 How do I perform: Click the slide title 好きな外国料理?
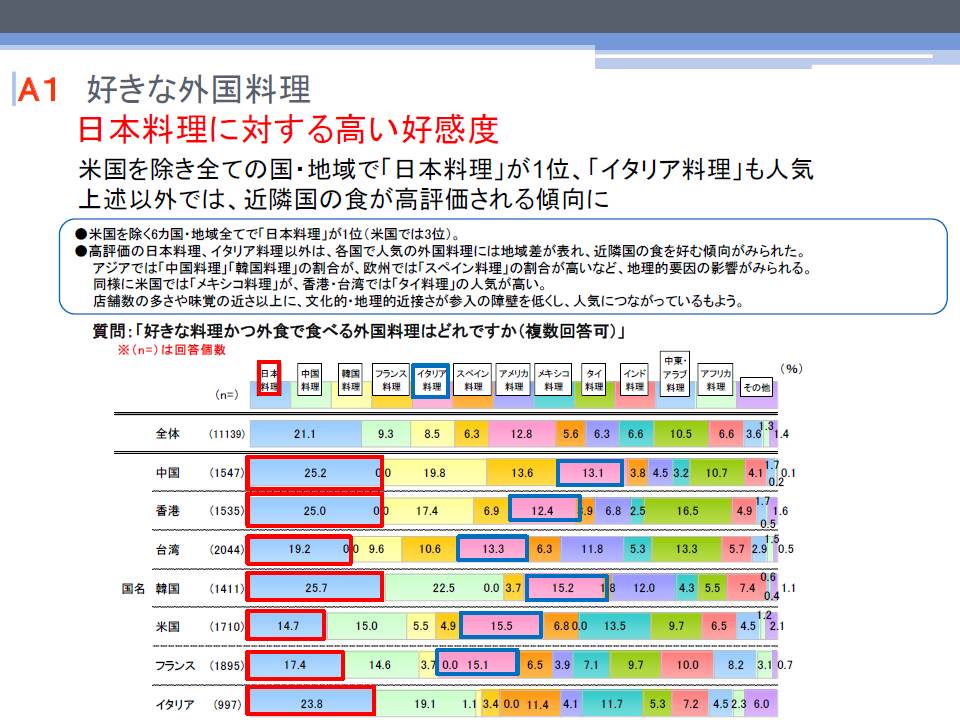[x=198, y=92]
